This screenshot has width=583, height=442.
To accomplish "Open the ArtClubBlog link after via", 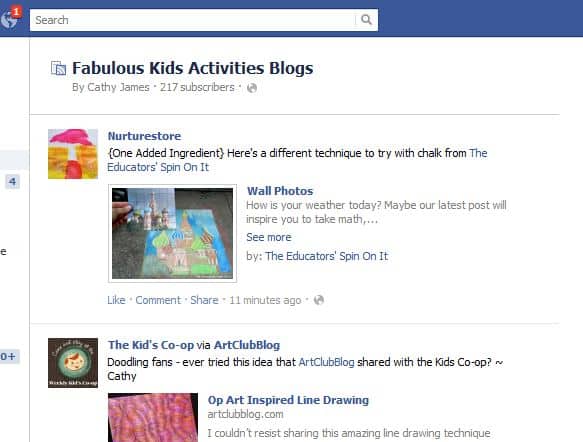I will (247, 345).
